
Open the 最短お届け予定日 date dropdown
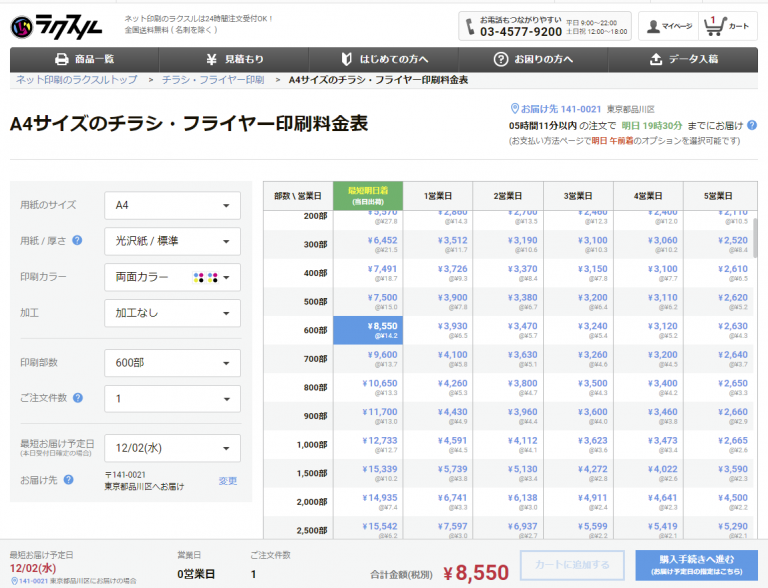tap(172, 448)
